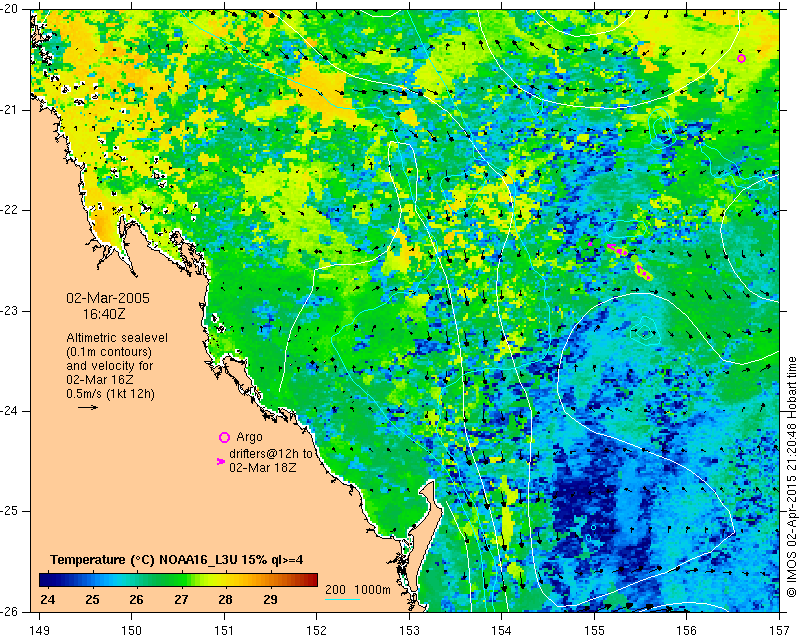Viewport: 800px width, 640px height.
Task: Click longitude axis label "151"
Action: point(224,631)
